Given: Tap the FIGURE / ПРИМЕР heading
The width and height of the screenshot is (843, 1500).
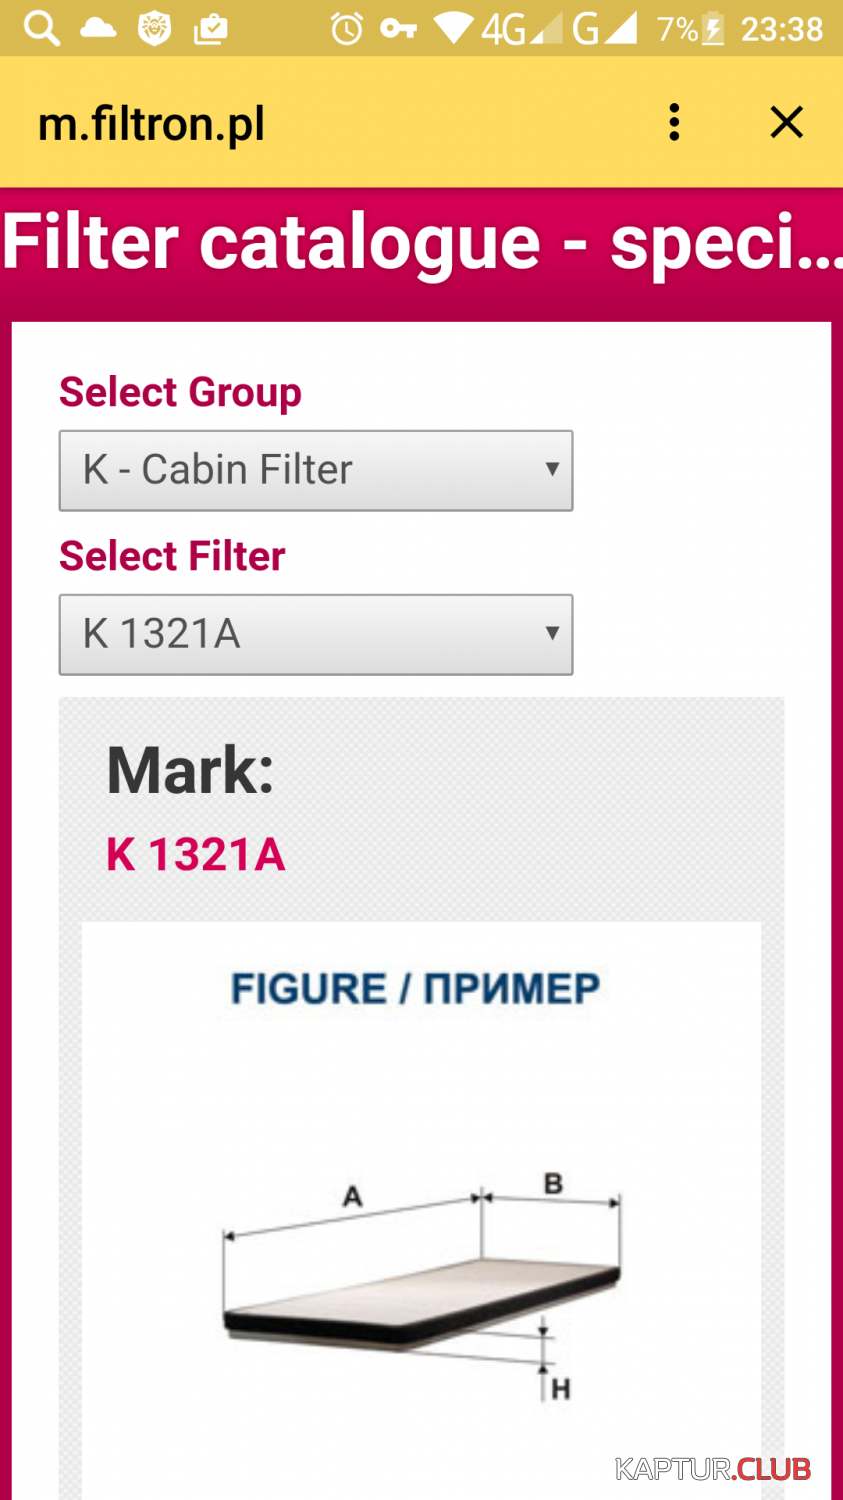Looking at the screenshot, I should point(415,989).
